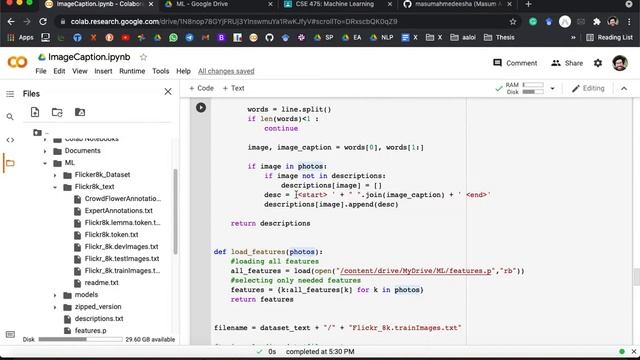Go back in browser history
640x360 pixels.
11,21
